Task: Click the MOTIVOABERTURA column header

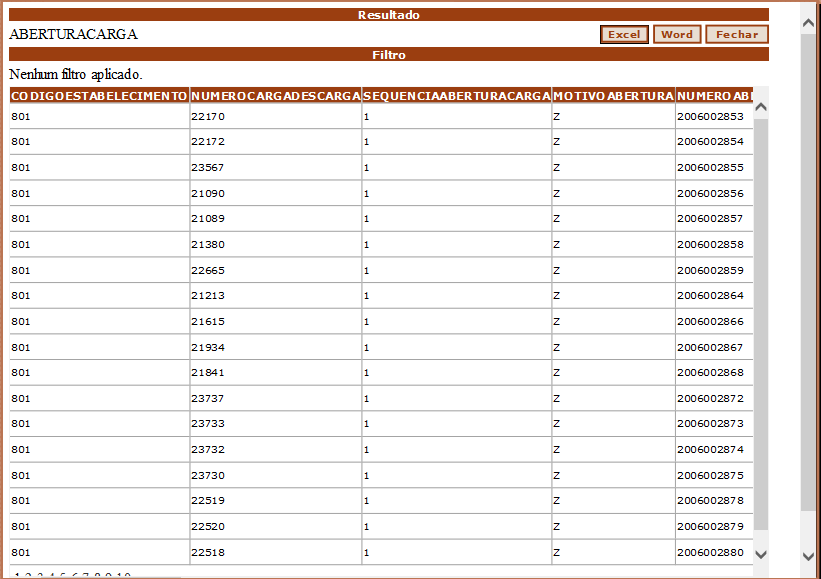Action: click(613, 96)
